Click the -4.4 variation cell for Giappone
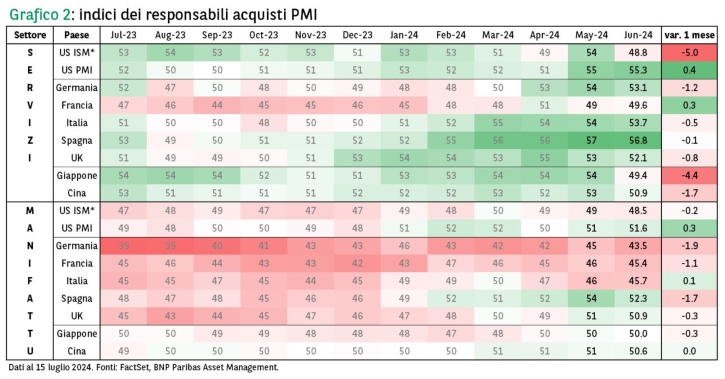The image size is (725, 379). (x=689, y=176)
